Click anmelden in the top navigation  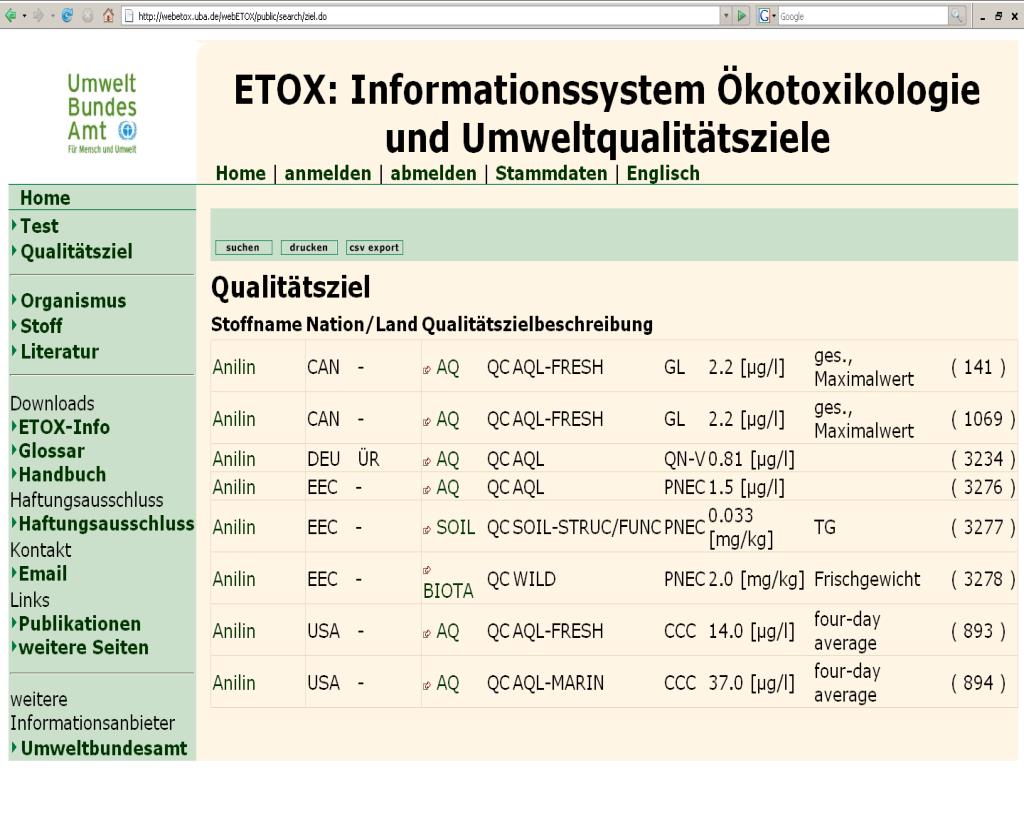(x=328, y=173)
